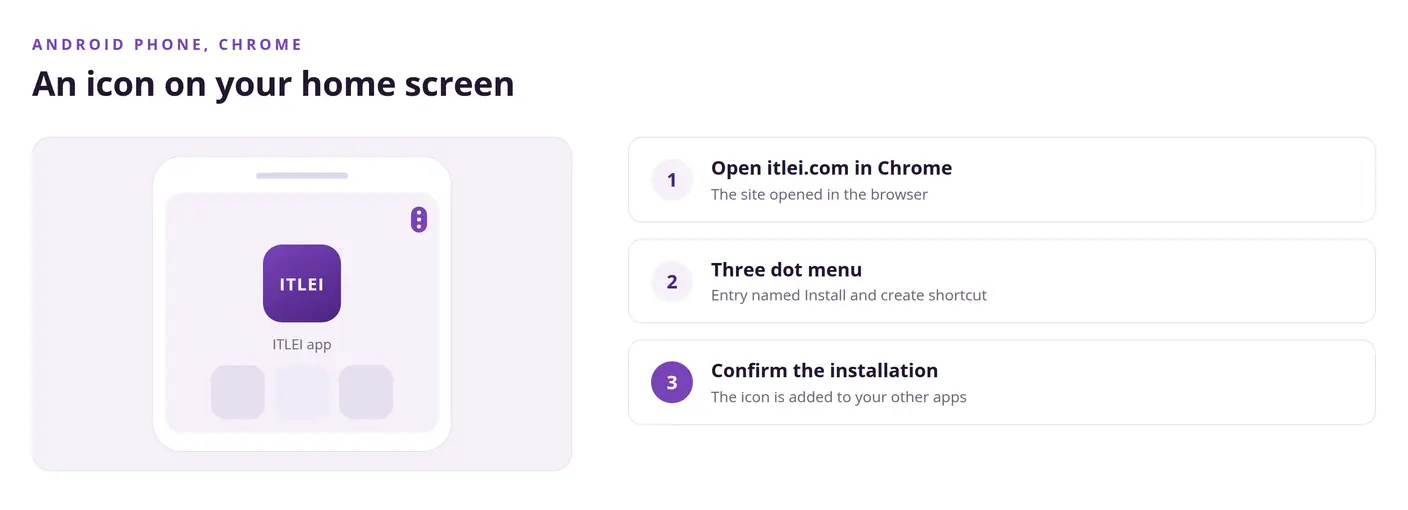Click the last placeholder app tile

tap(366, 392)
